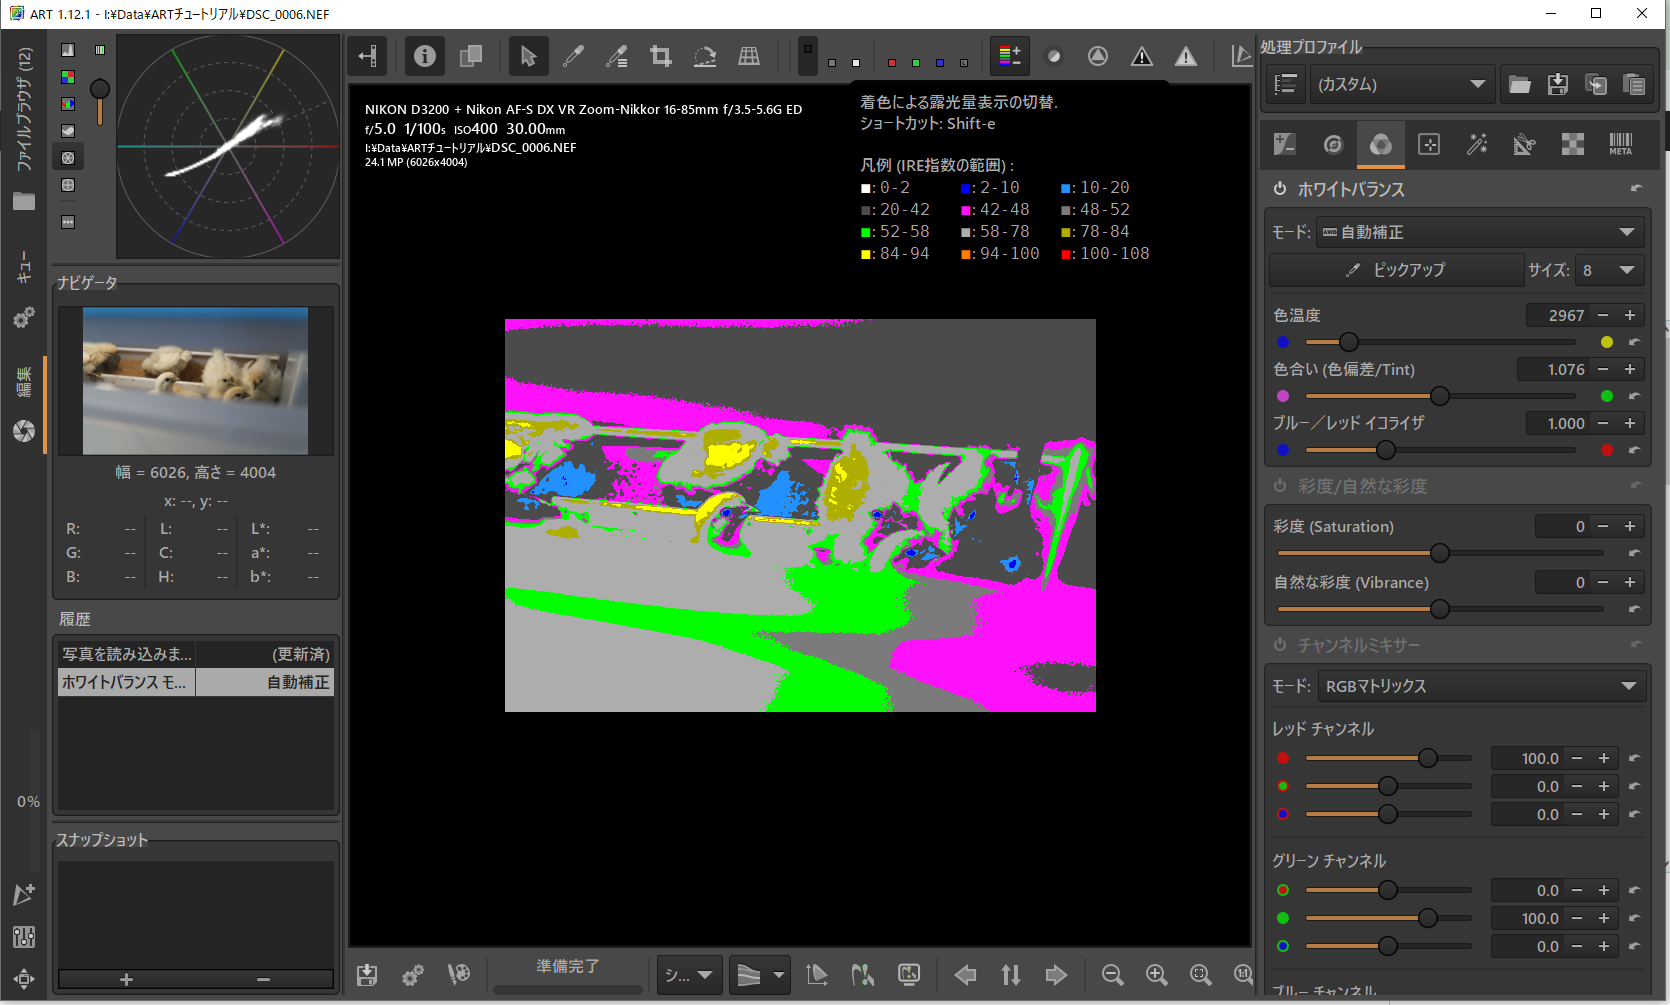This screenshot has width=1670, height=1005.
Task: Open the exposure tools tab
Action: [x=1285, y=144]
